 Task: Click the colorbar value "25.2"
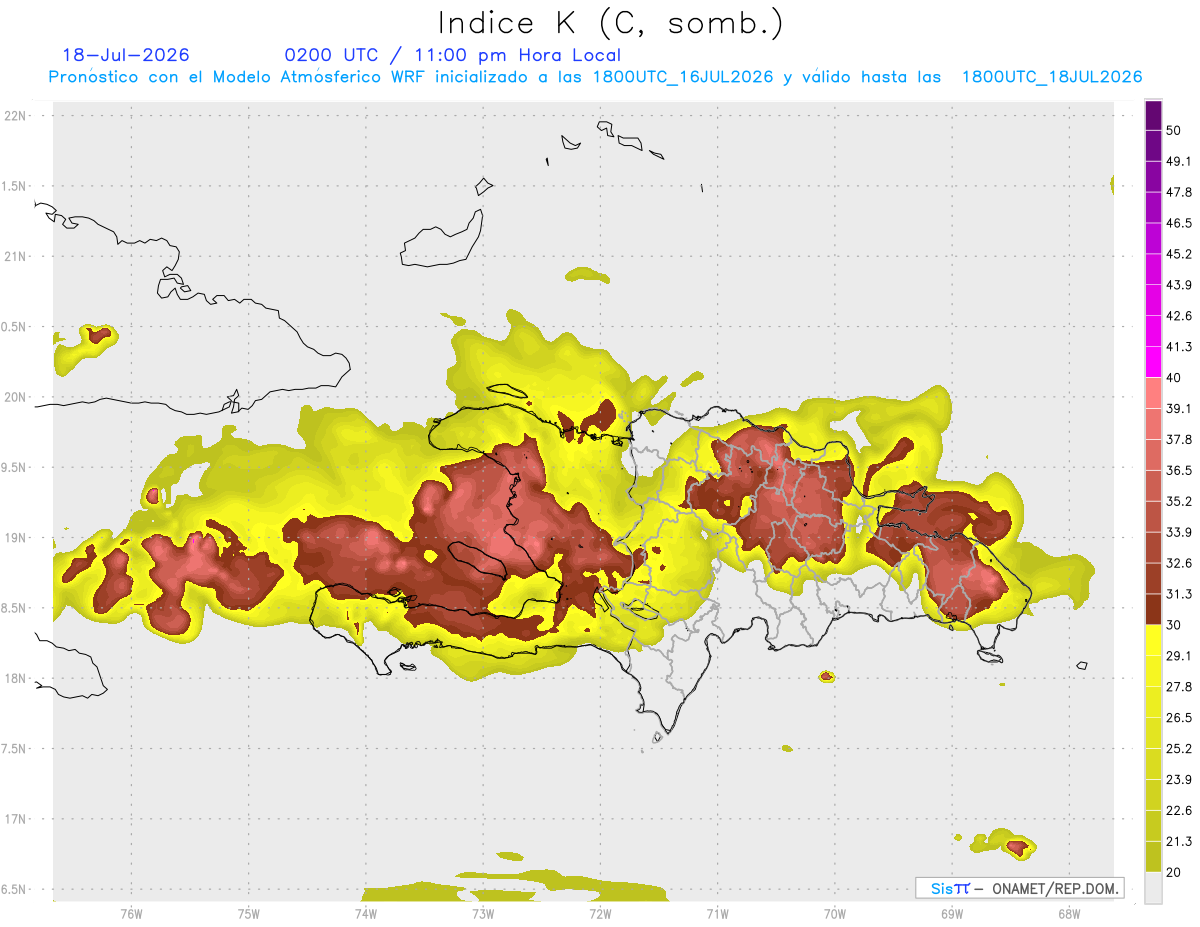coord(1179,749)
